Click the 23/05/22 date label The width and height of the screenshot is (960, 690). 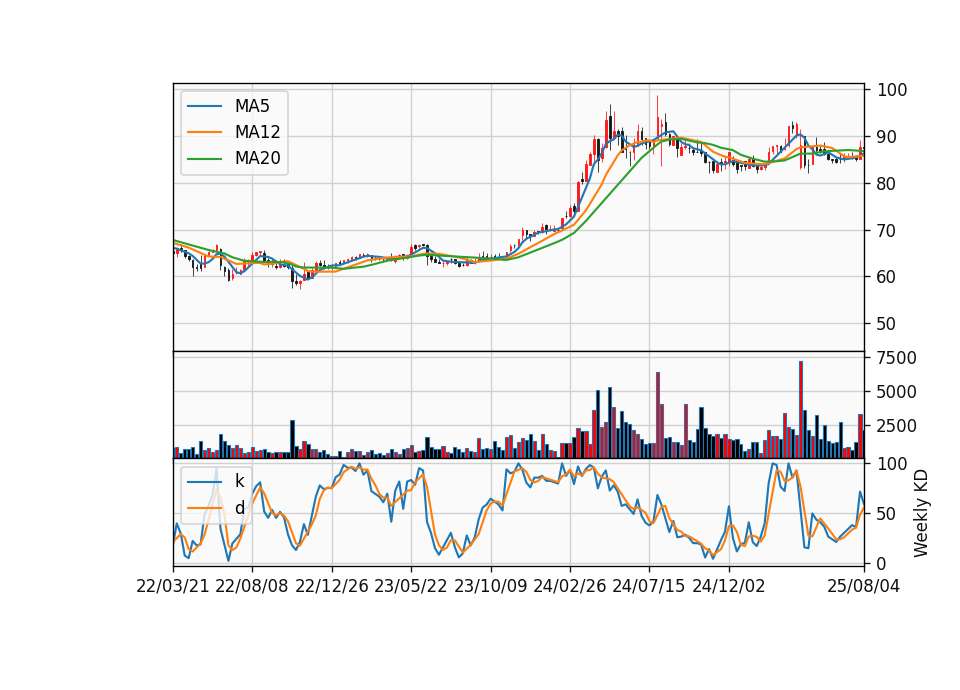pyautogui.click(x=411, y=586)
